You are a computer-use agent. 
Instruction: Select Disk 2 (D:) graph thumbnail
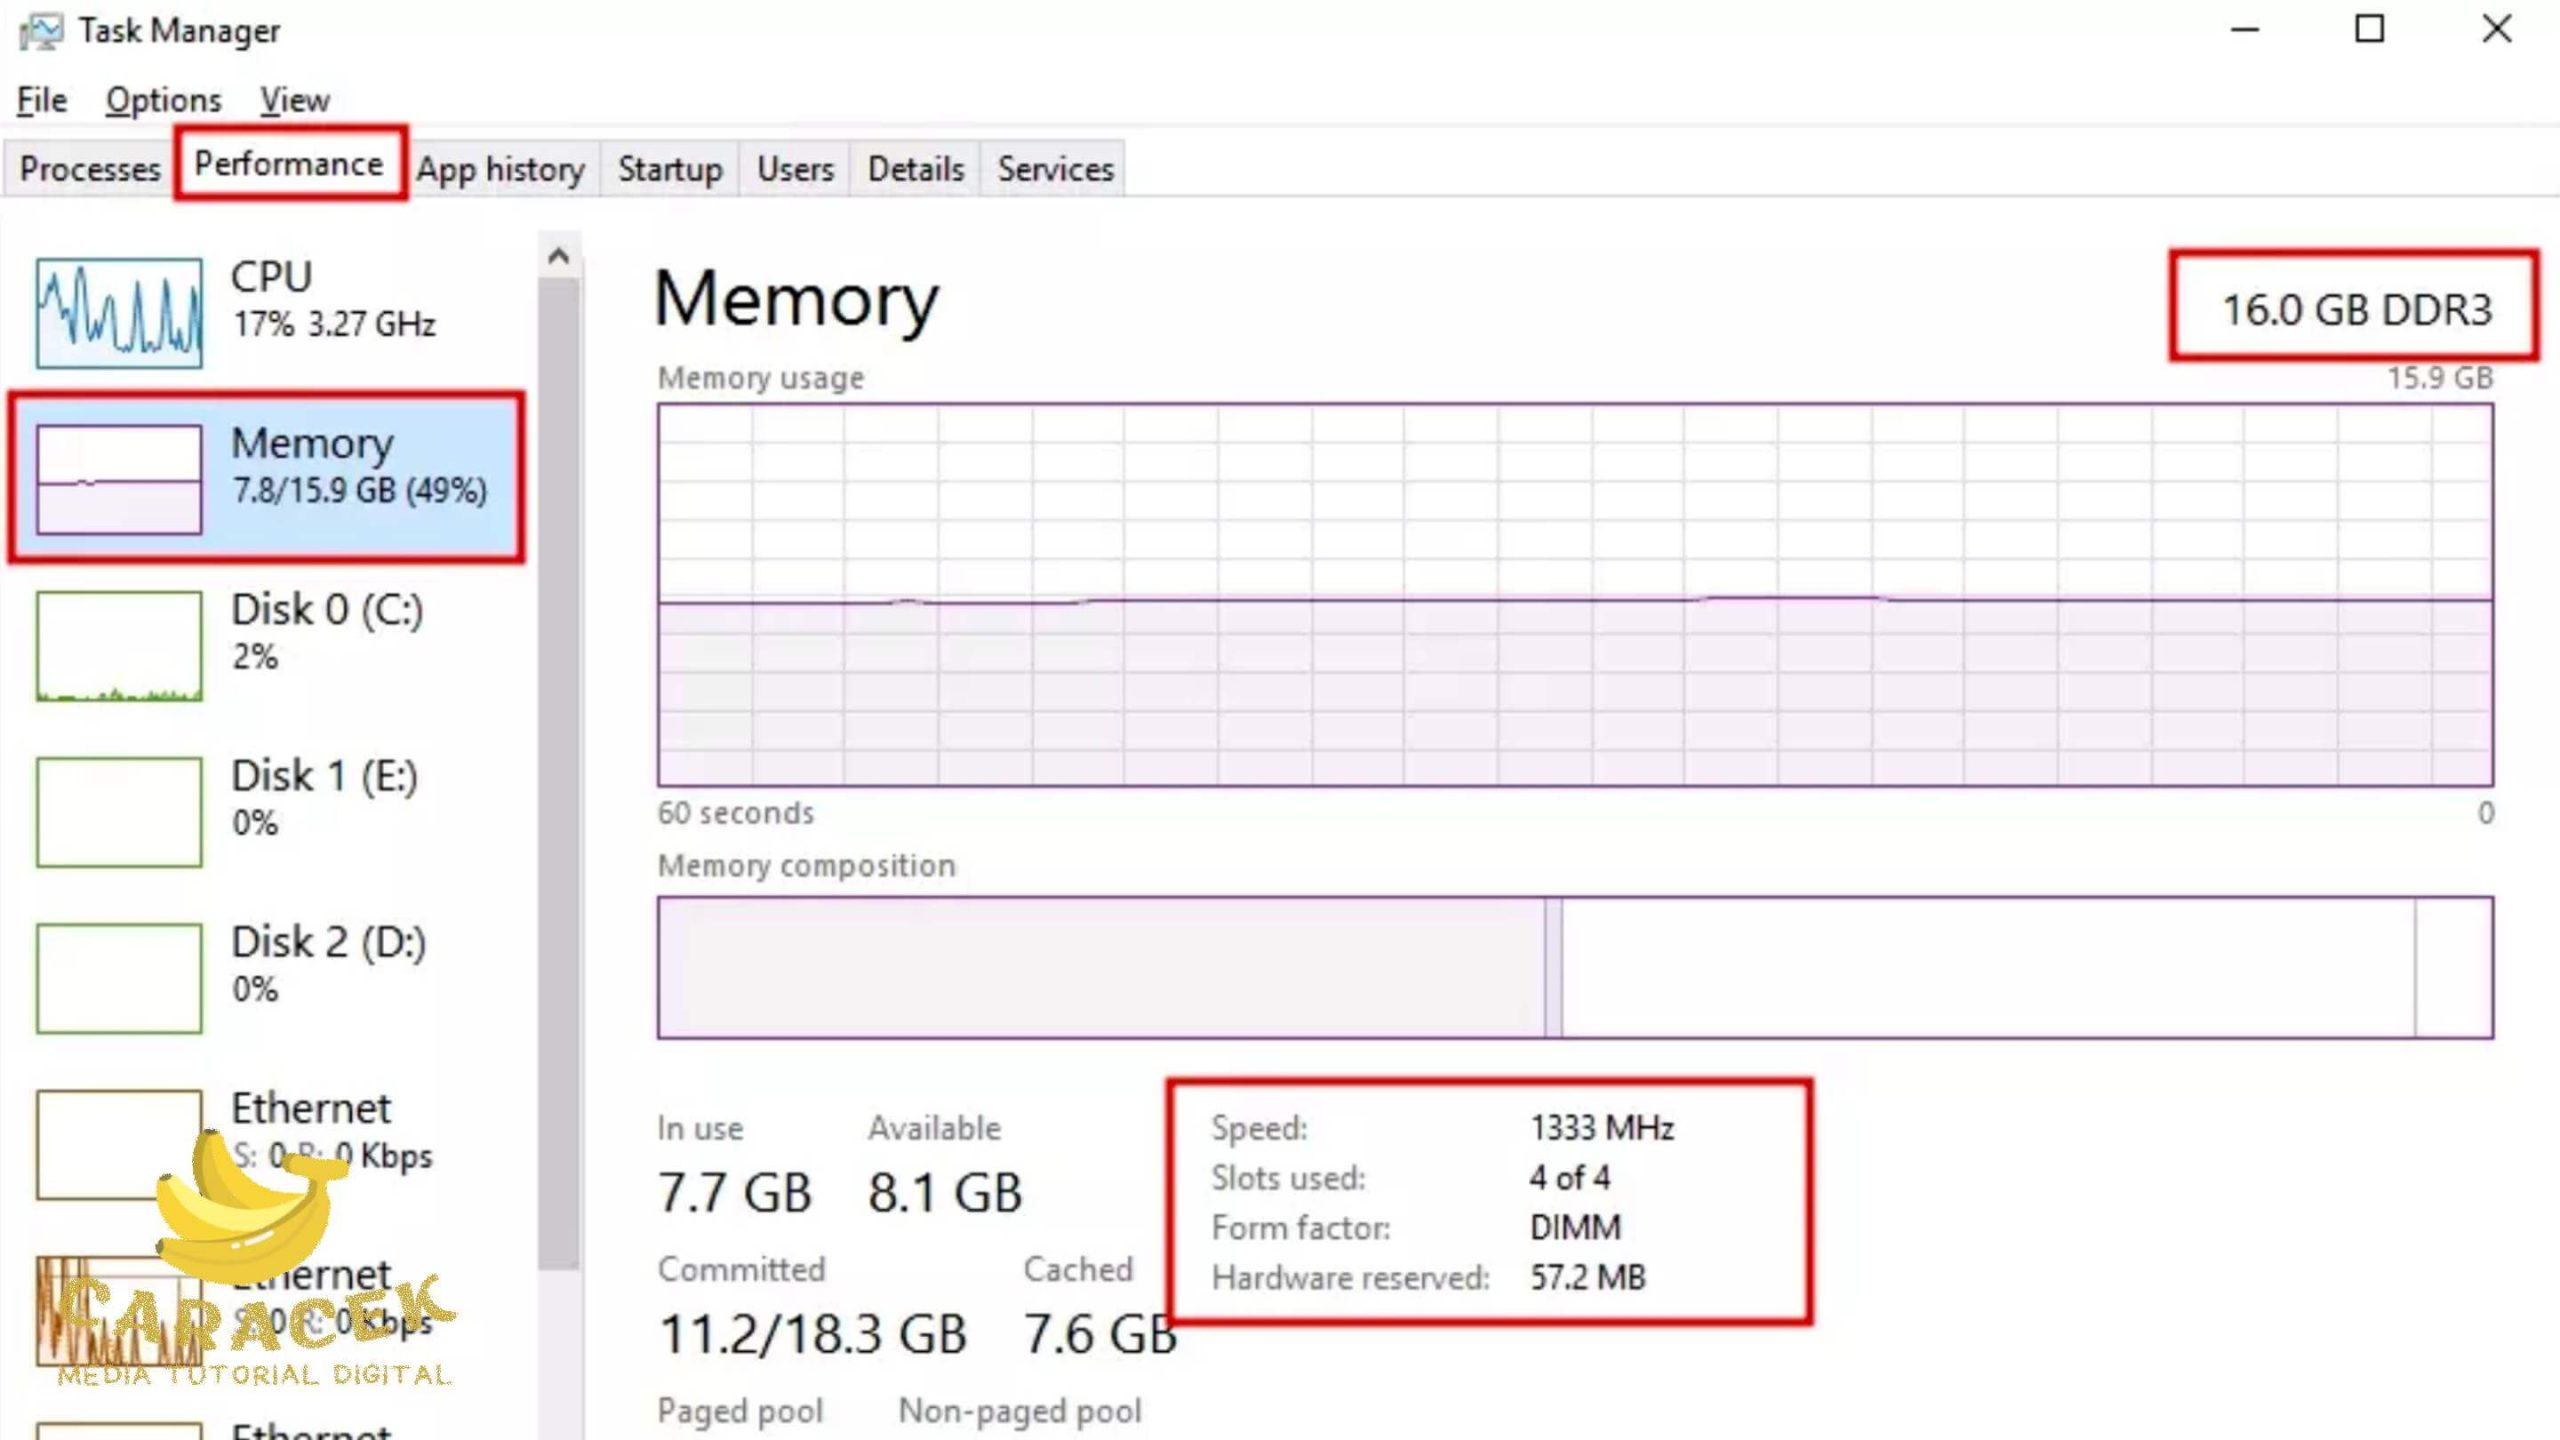click(x=119, y=978)
